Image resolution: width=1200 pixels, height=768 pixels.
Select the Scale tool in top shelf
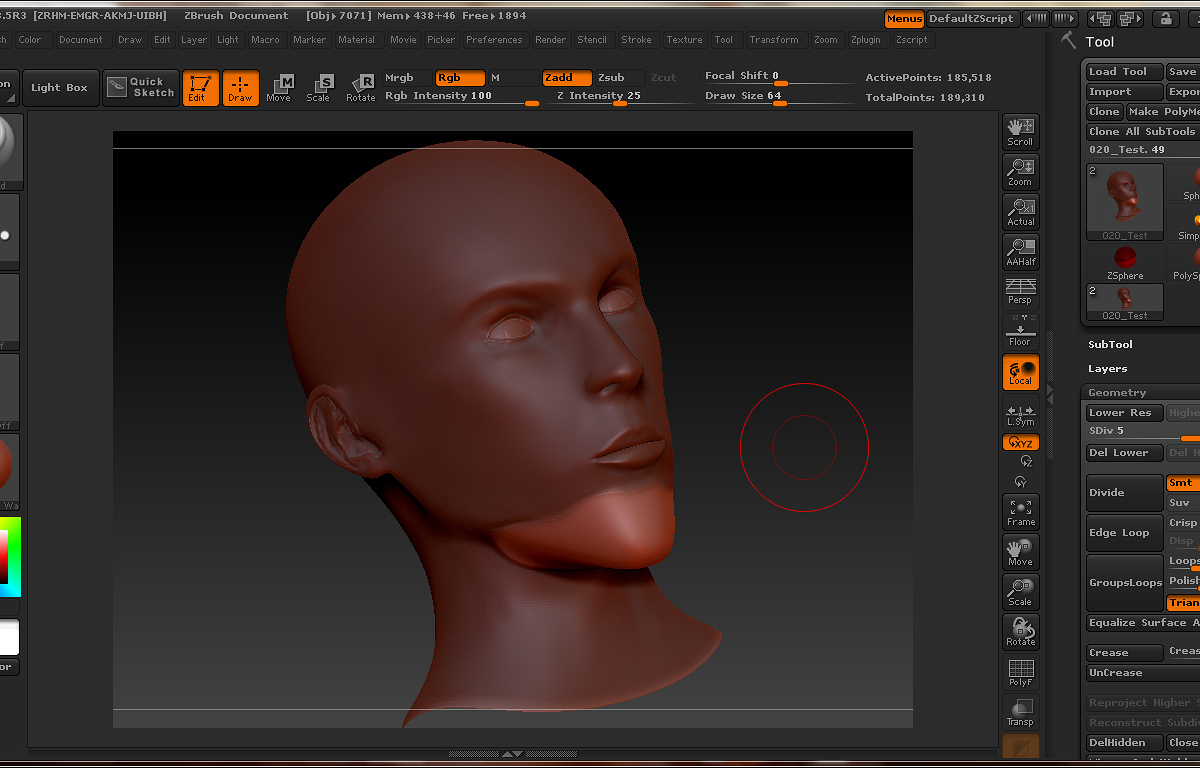[x=318, y=88]
